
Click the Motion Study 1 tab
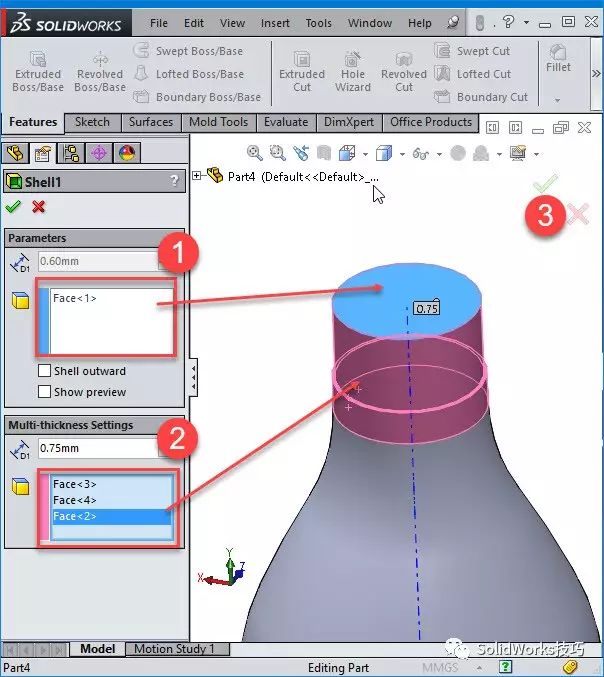174,649
